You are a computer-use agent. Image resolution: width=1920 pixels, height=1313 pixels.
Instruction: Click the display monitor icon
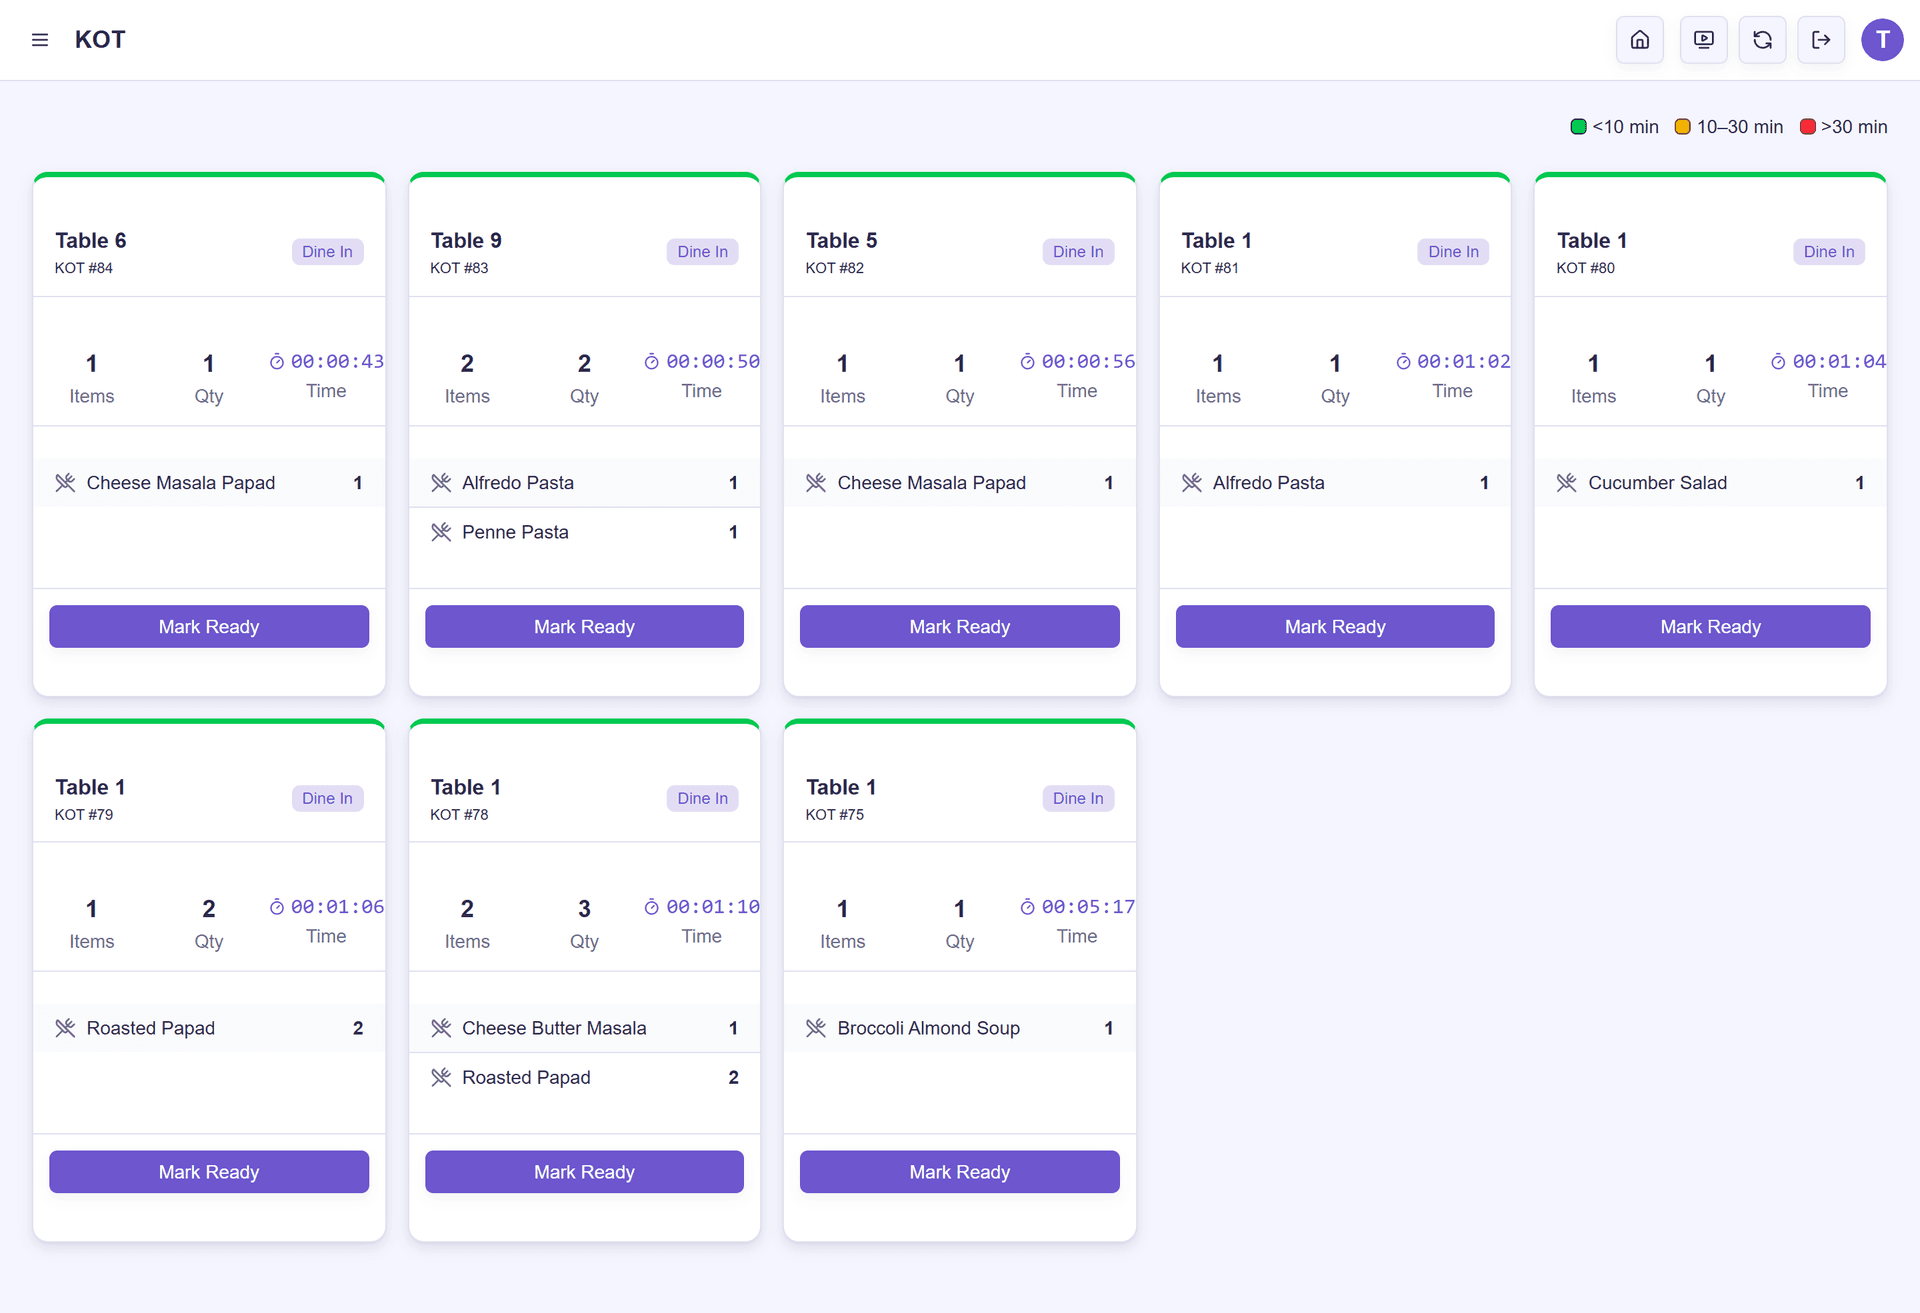click(x=1703, y=40)
